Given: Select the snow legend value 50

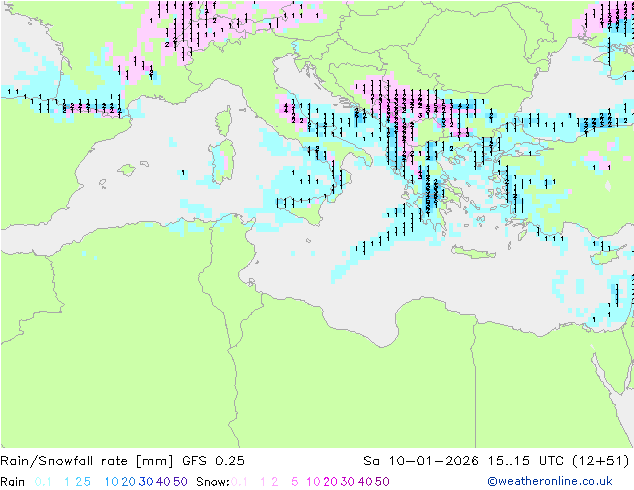Looking at the screenshot, I should coord(382,482).
